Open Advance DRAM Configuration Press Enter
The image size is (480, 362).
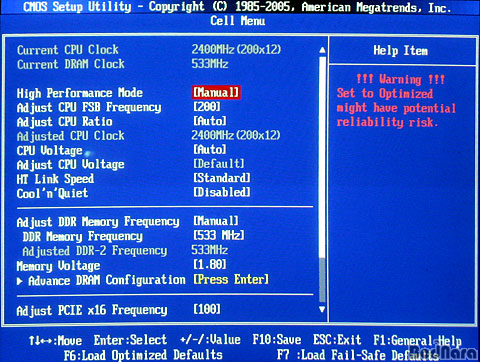click(x=231, y=279)
